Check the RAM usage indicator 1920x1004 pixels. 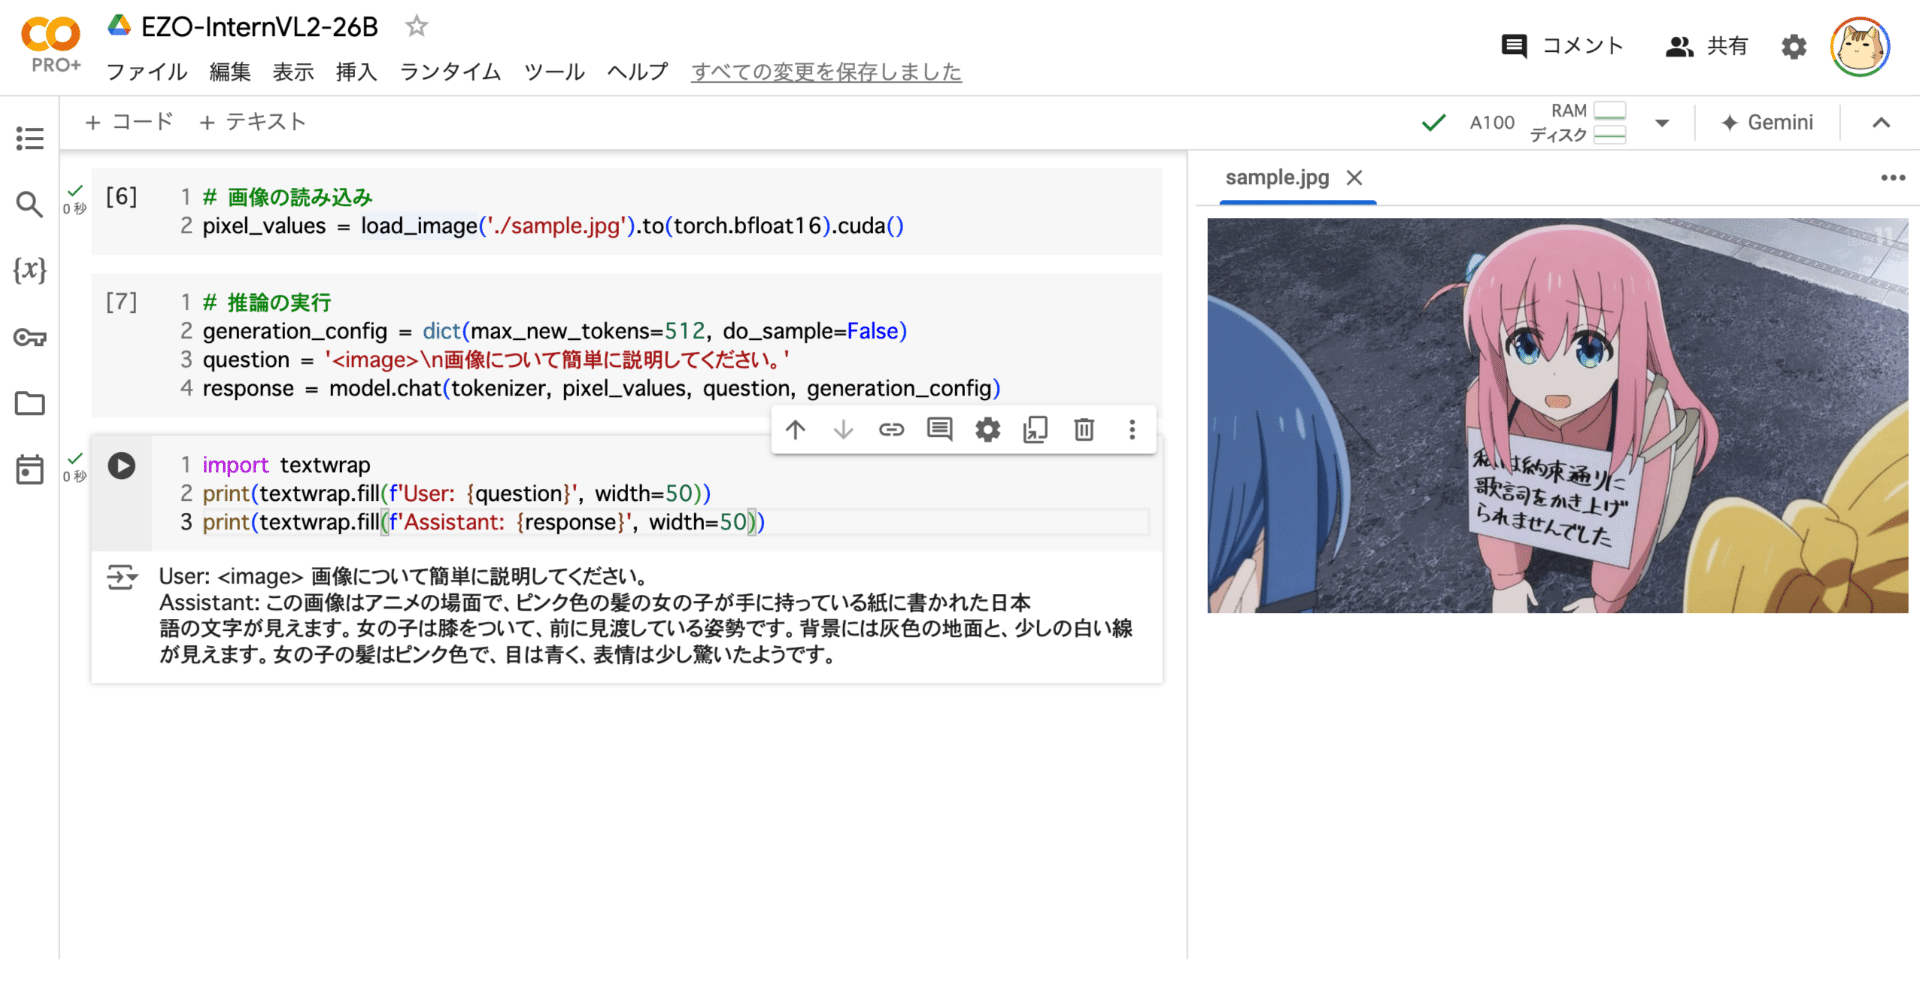(1609, 111)
